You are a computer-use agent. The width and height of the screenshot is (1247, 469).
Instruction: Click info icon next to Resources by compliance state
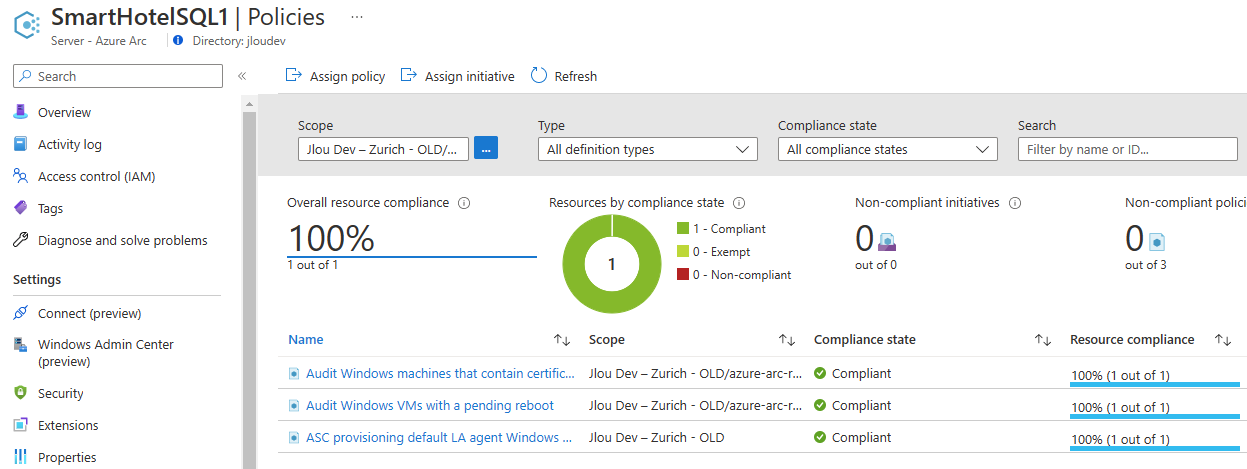click(739, 202)
